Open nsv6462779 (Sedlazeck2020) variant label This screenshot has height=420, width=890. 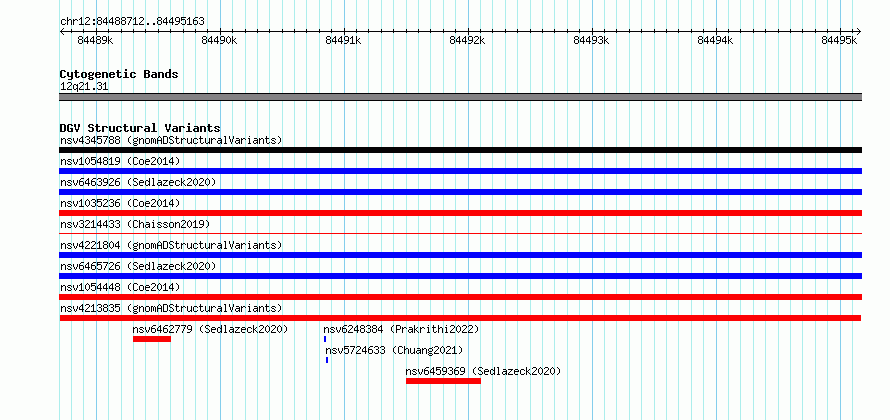(x=211, y=329)
